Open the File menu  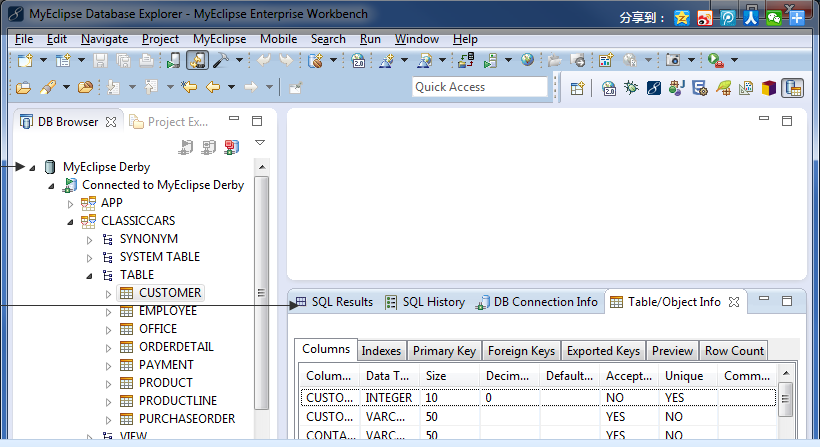(x=24, y=39)
